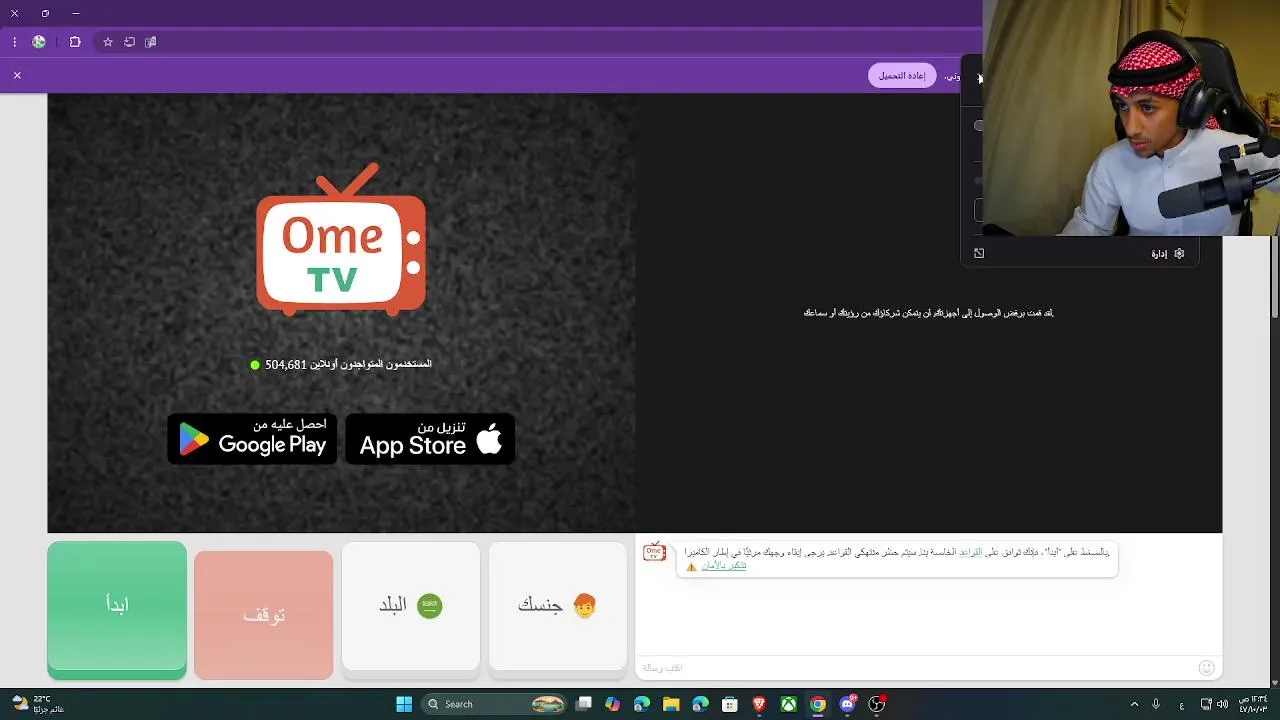The width and height of the screenshot is (1280, 720).
Task: Click the red توقف (Stop) button
Action: (x=264, y=615)
